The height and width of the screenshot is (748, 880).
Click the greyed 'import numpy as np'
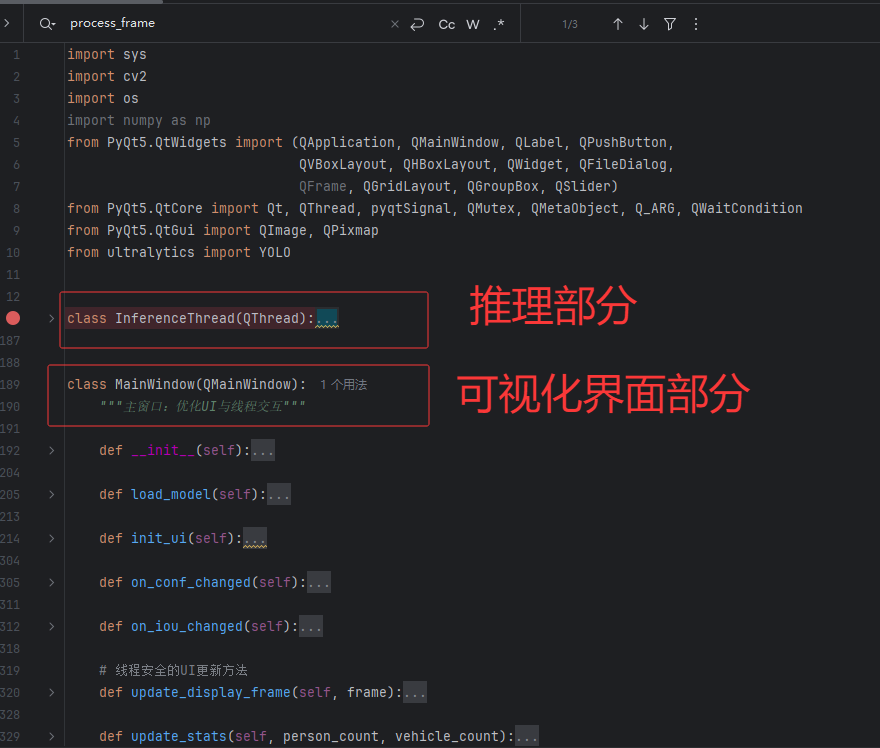(x=139, y=121)
